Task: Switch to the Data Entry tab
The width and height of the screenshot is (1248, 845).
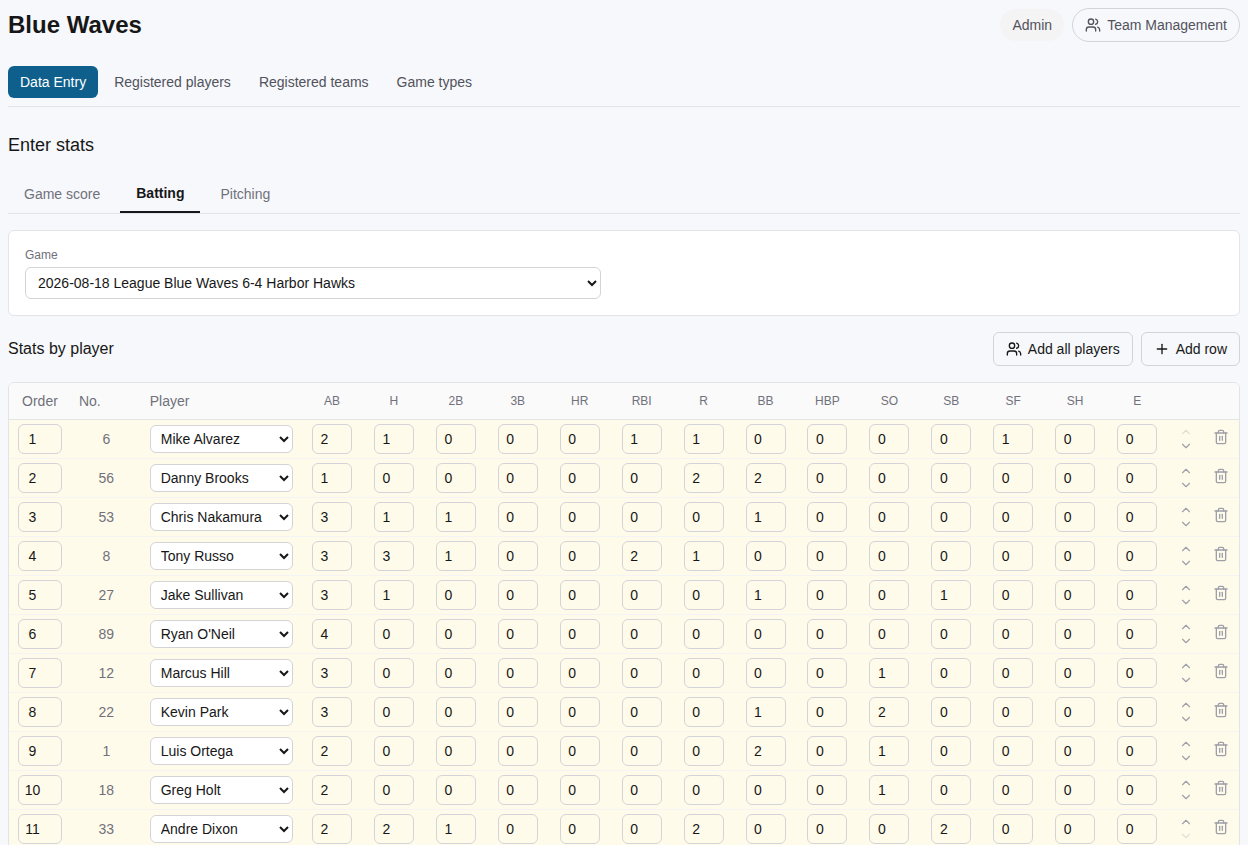Action: (x=53, y=82)
